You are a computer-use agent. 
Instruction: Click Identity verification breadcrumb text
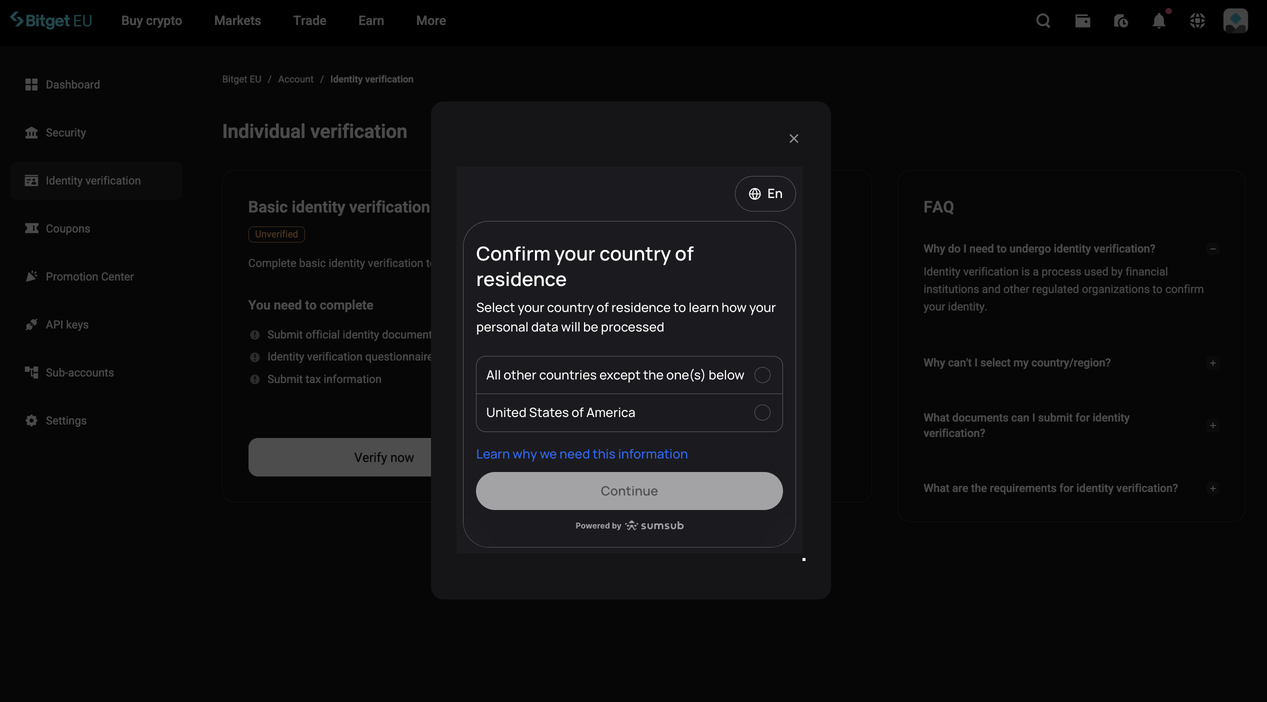372,79
